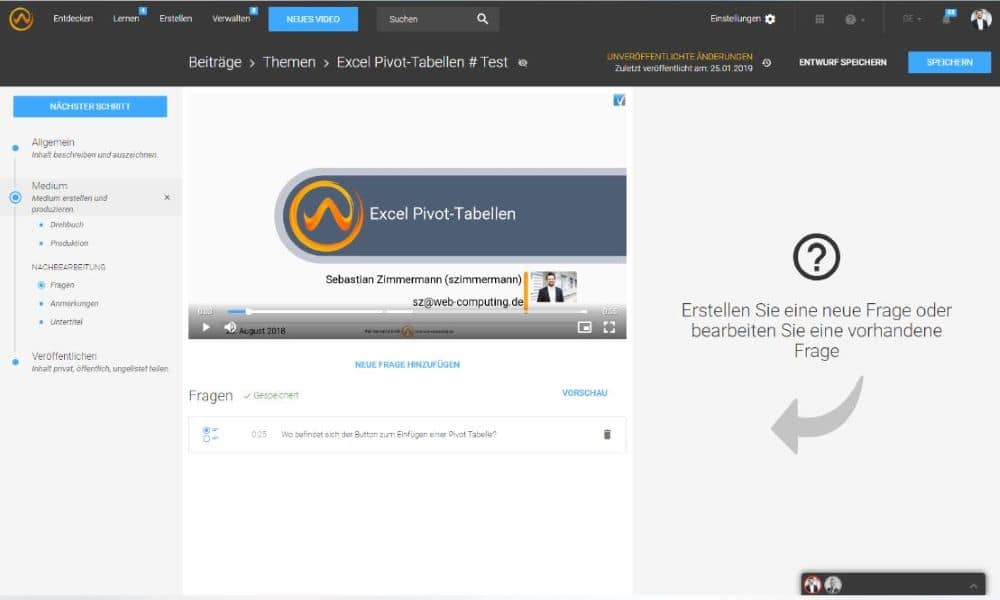This screenshot has width=1000, height=600.
Task: Click the second avatar in chat widget
Action: pos(833,584)
